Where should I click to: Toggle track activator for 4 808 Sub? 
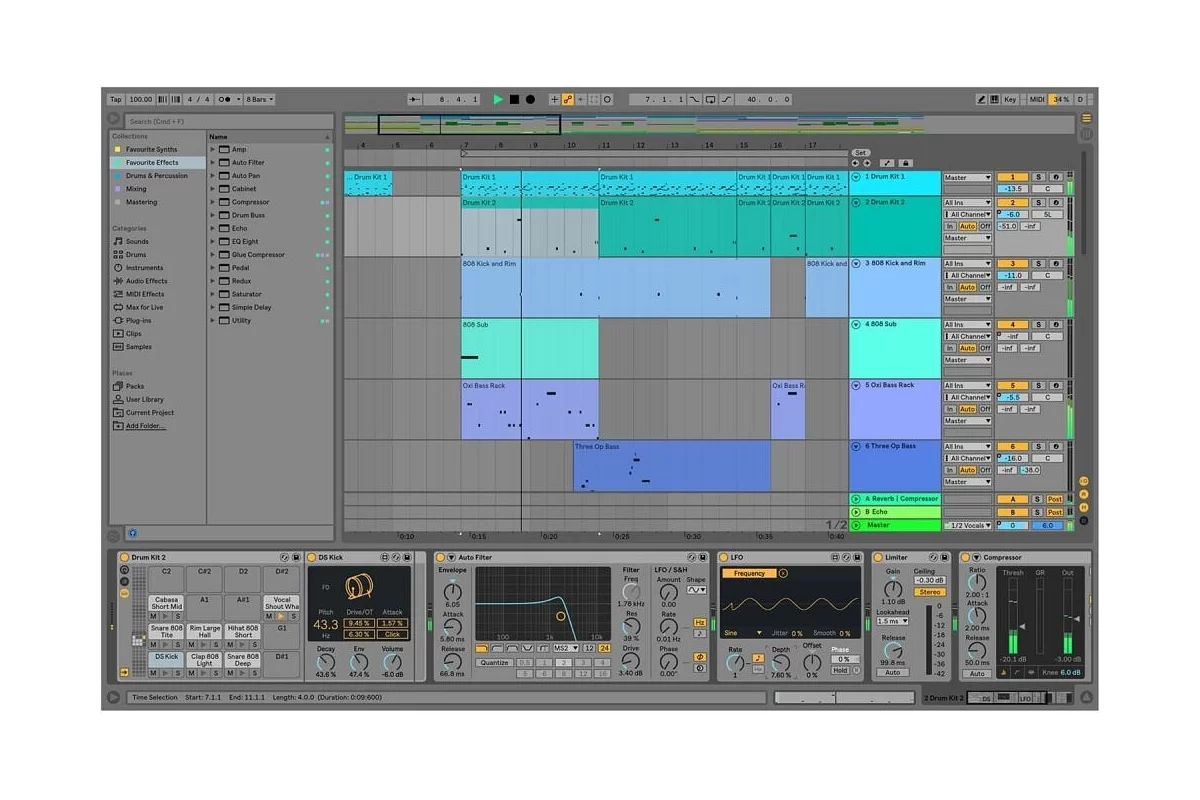point(1012,324)
